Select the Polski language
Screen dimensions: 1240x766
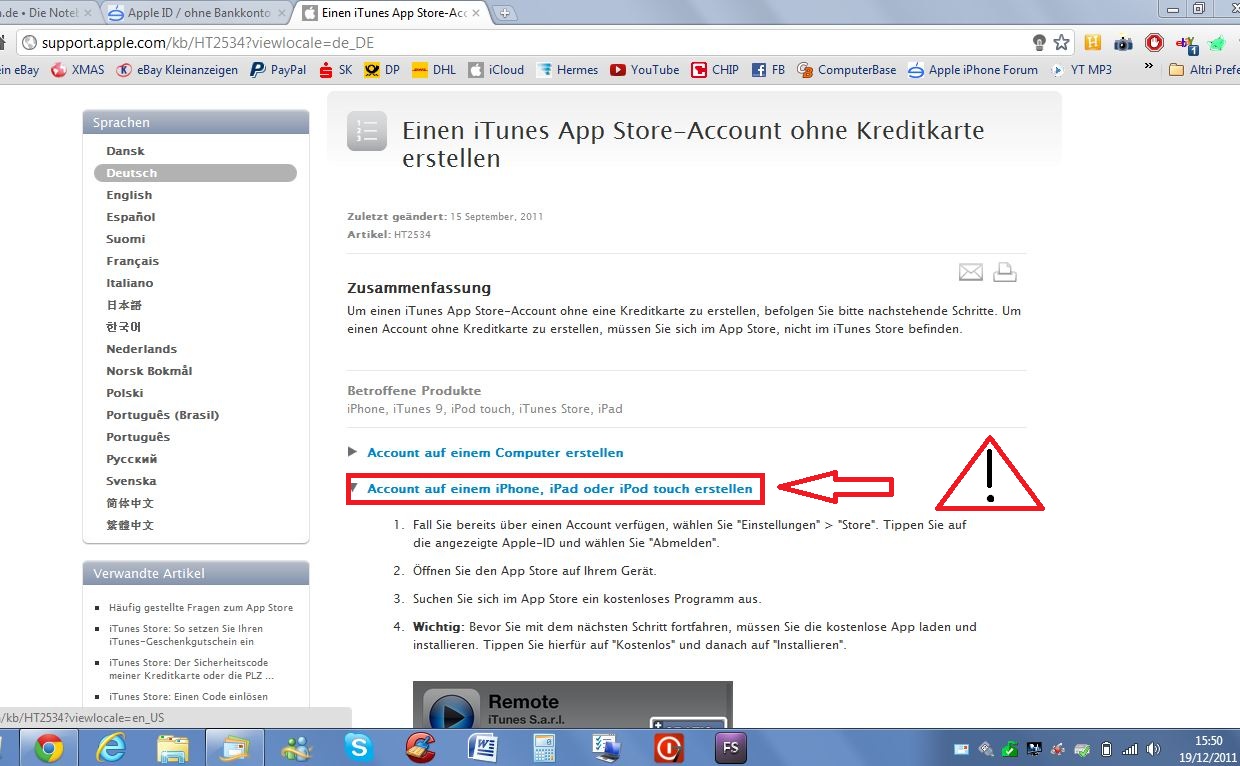pyautogui.click(x=125, y=393)
